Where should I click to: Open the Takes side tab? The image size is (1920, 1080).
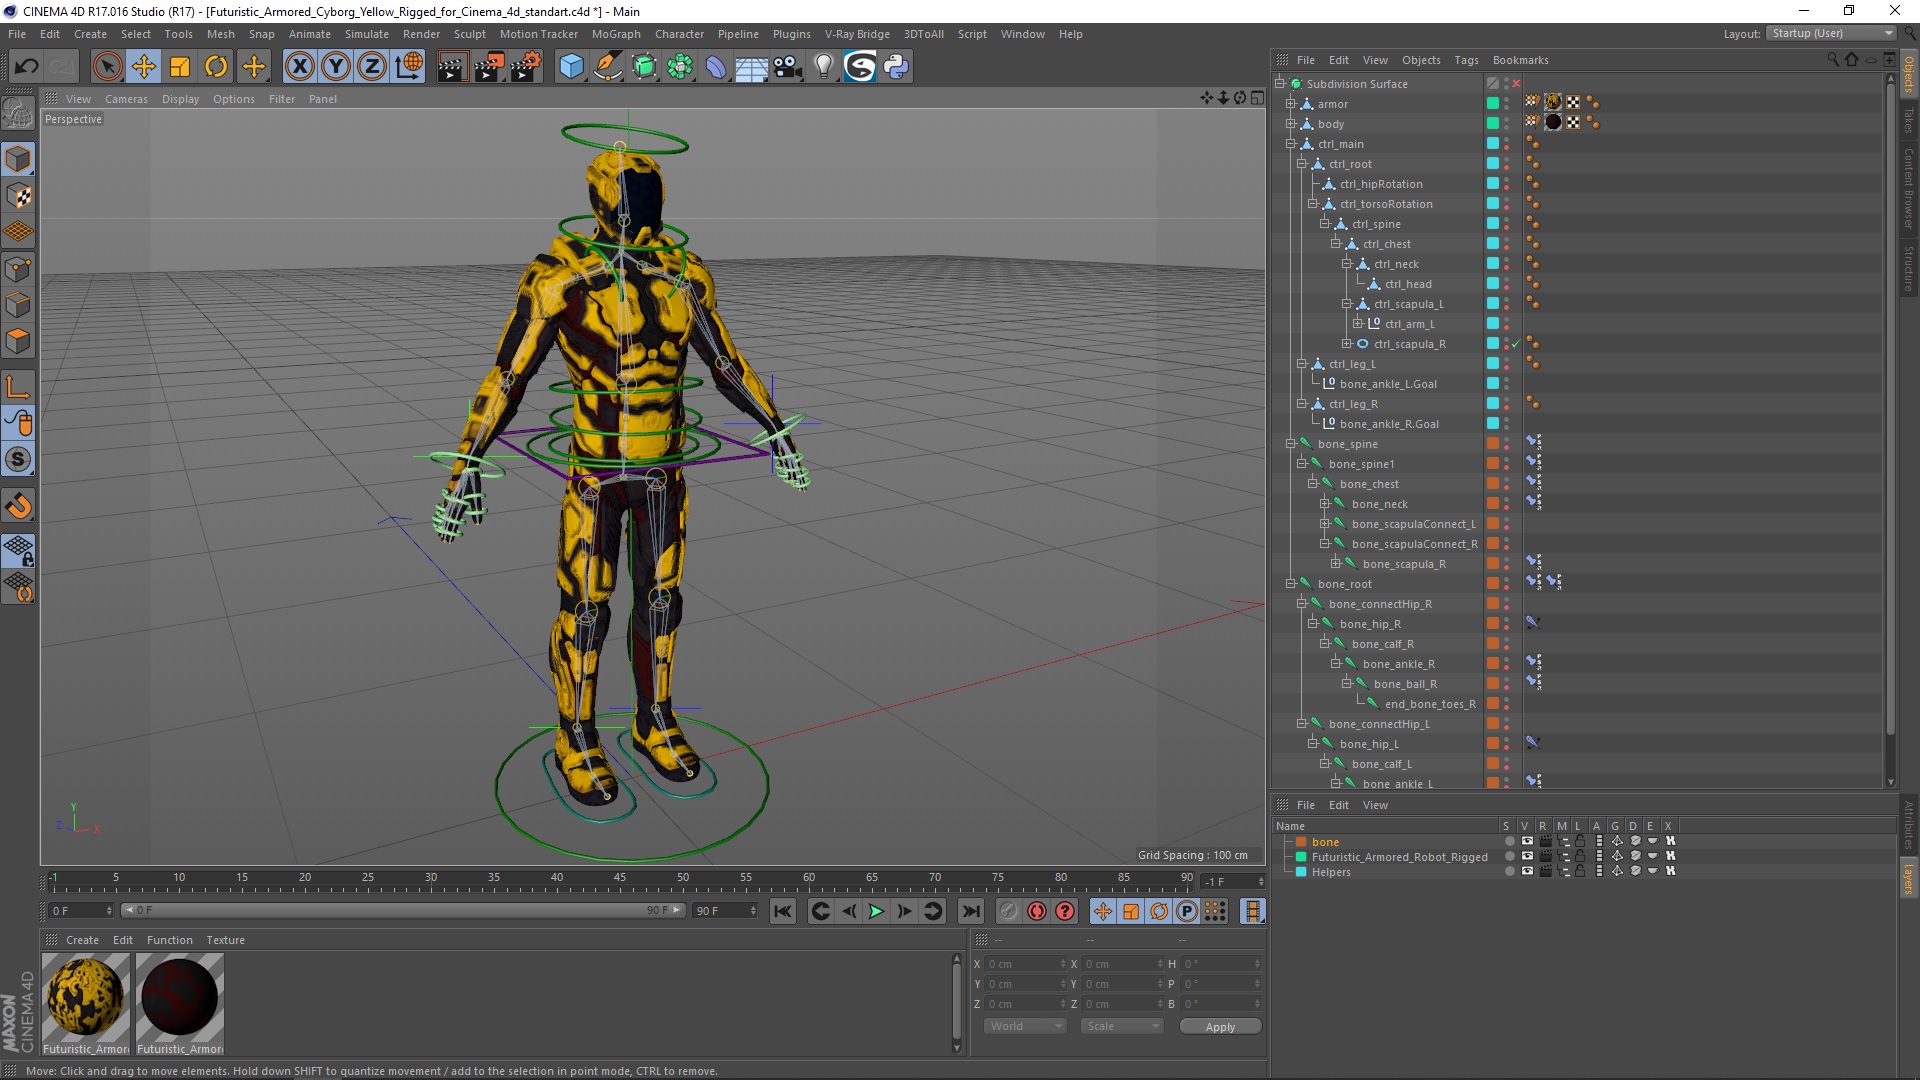(1909, 121)
